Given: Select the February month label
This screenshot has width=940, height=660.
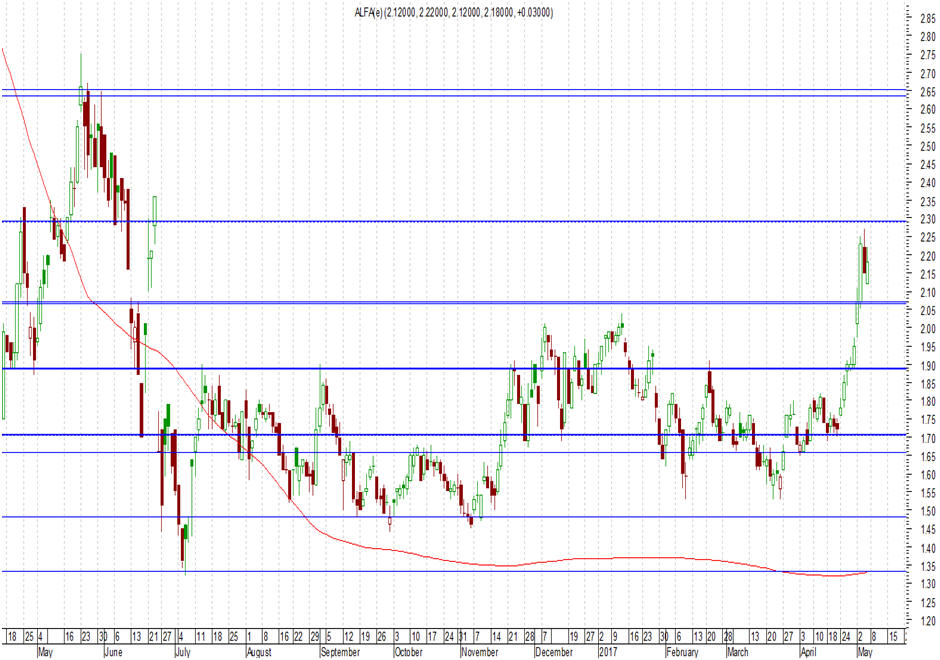Looking at the screenshot, I should point(683,652).
